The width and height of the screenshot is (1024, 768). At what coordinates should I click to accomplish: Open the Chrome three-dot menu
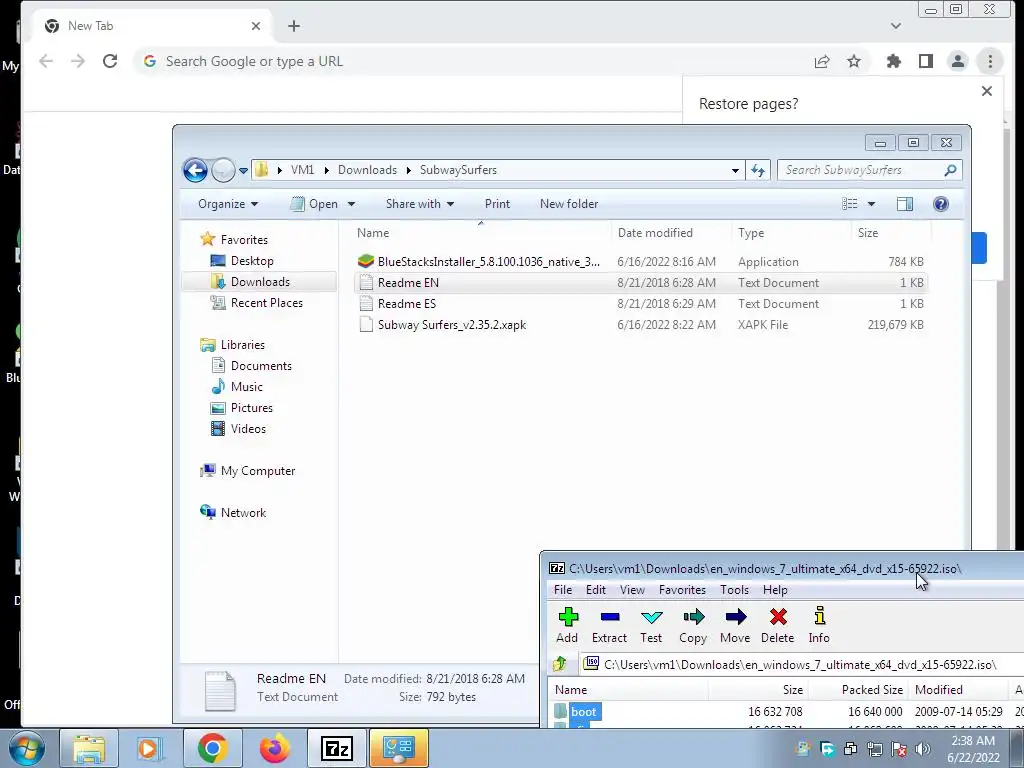coord(990,61)
